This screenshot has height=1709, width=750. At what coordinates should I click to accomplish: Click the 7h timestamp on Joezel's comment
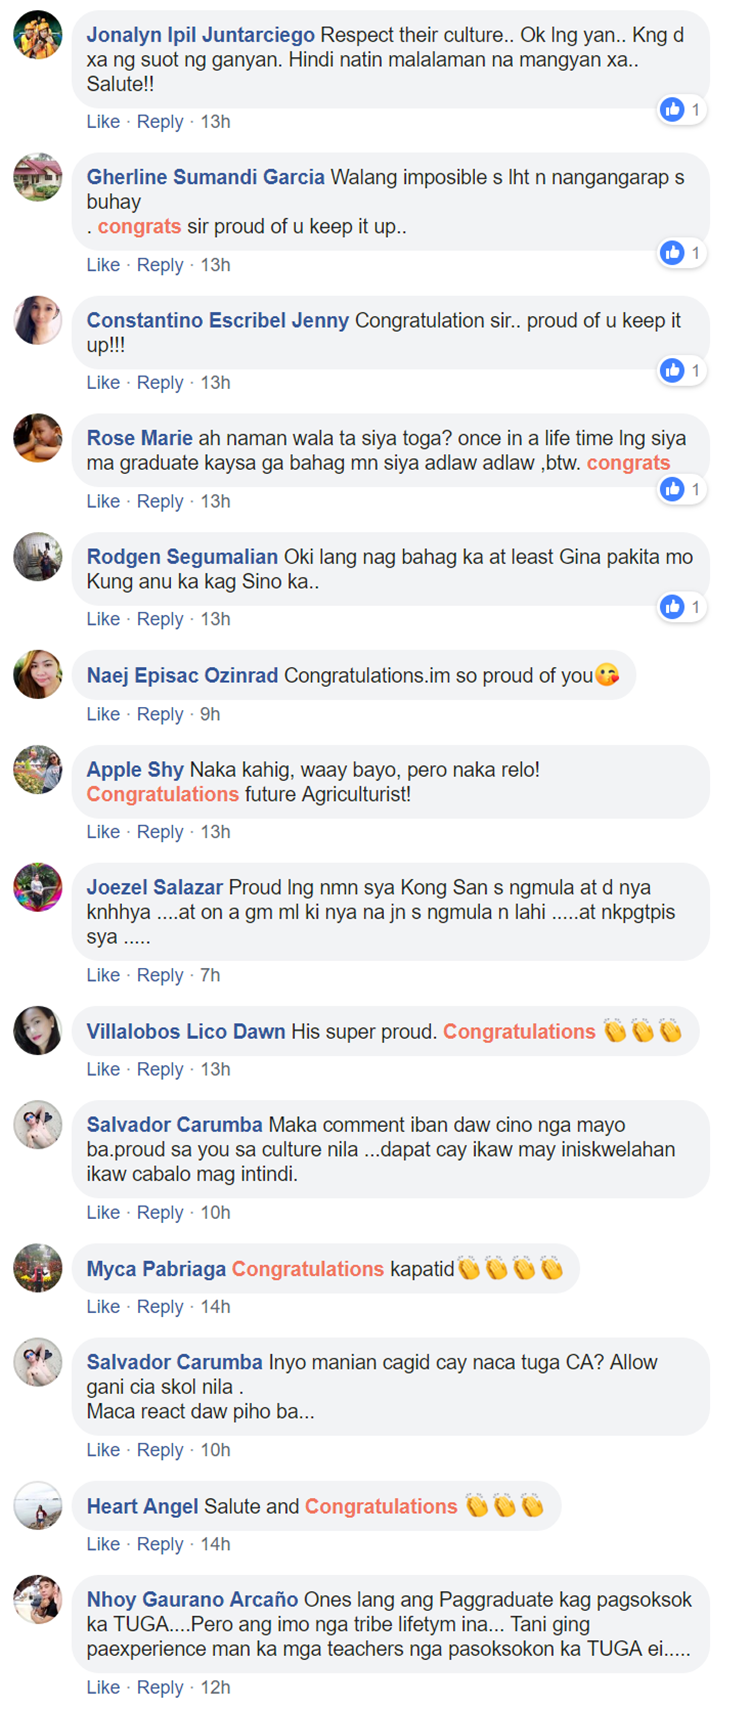210,975
